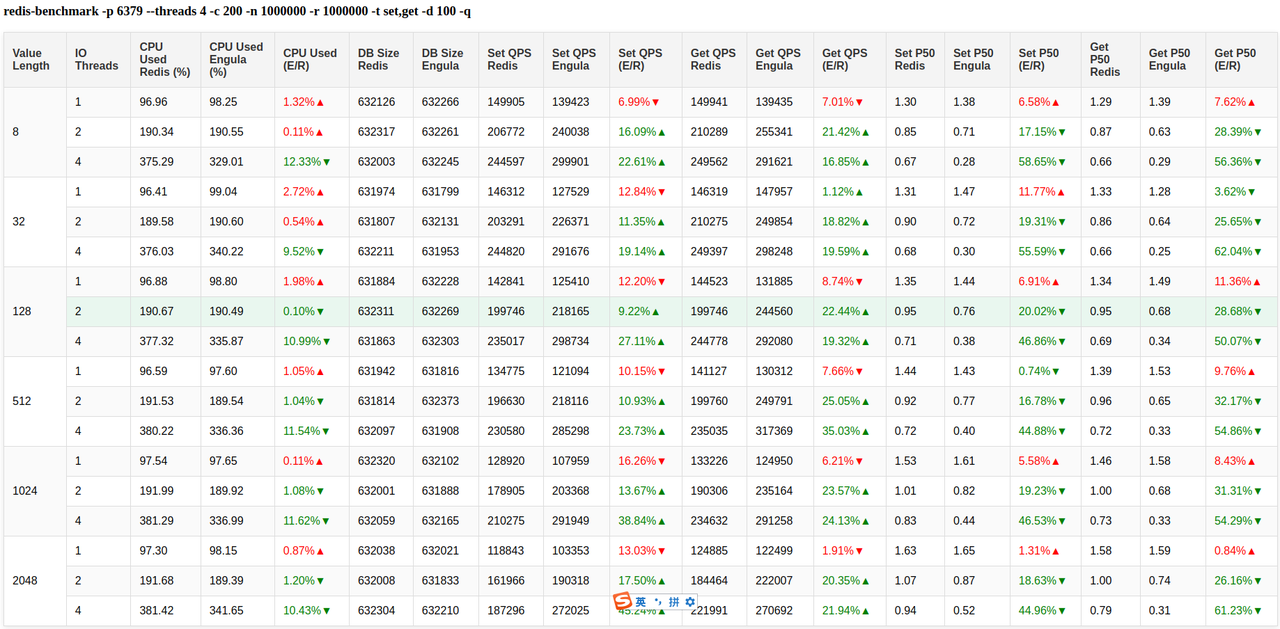
Task: Toggle the 英 English input mode
Action: tap(640, 602)
